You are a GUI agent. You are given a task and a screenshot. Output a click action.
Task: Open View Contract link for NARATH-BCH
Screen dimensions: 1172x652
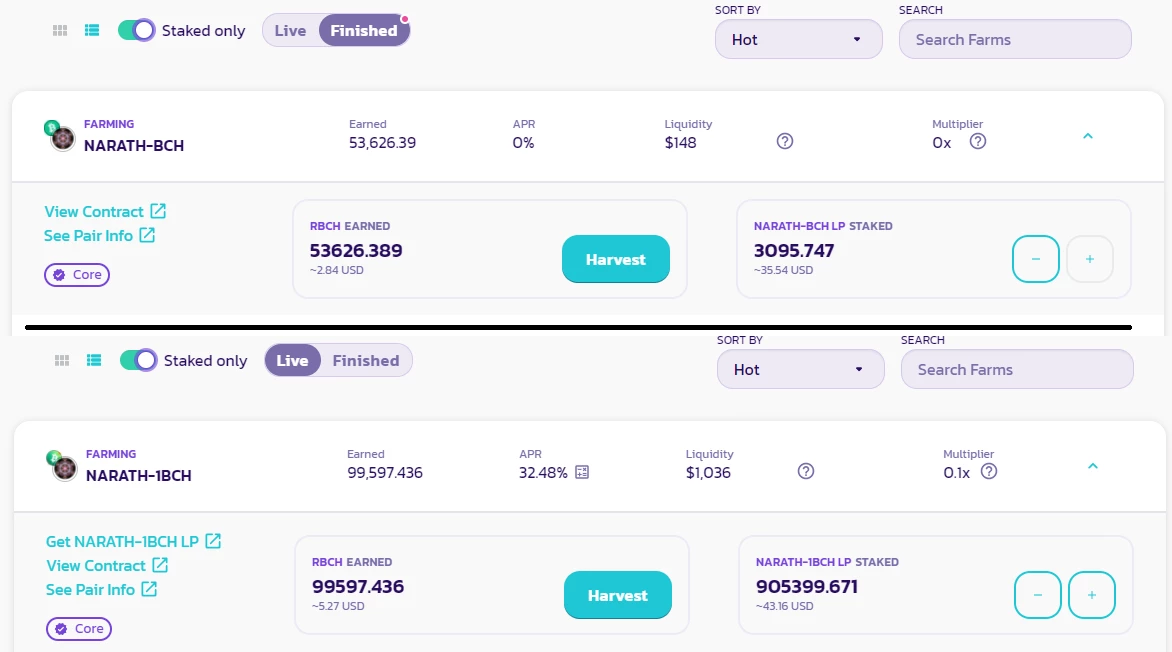click(105, 212)
